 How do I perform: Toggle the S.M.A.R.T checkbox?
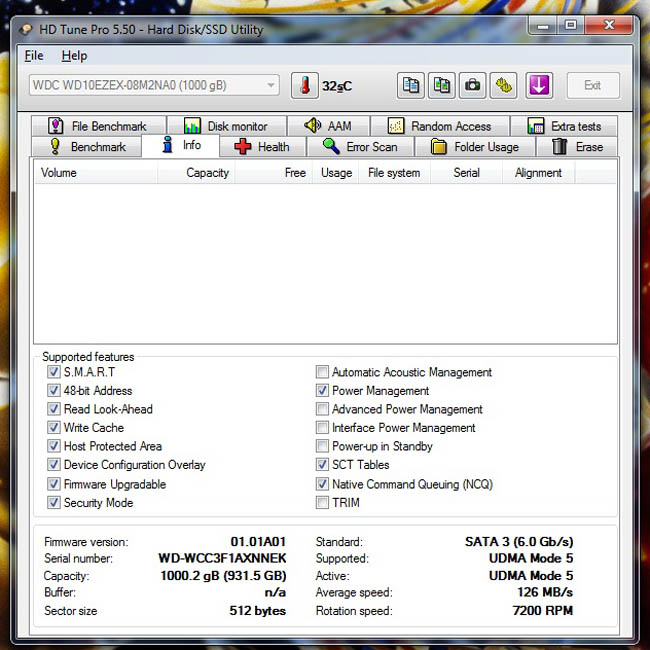(53, 372)
